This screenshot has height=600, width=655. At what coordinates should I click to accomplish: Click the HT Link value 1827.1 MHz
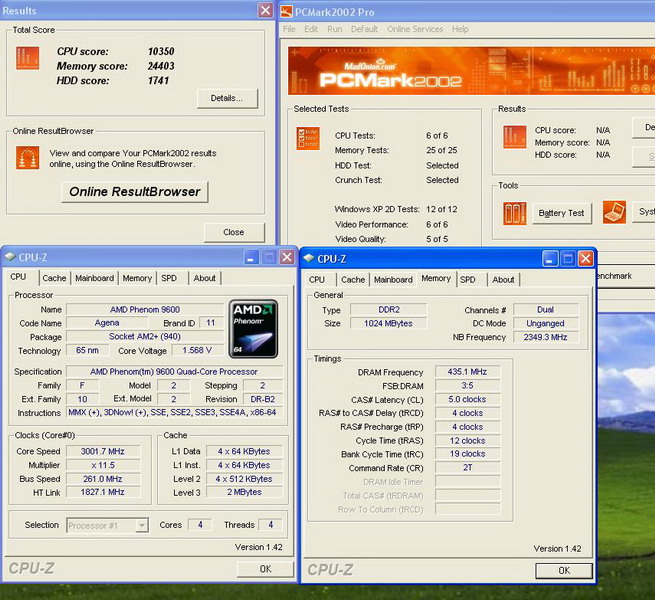click(x=103, y=492)
